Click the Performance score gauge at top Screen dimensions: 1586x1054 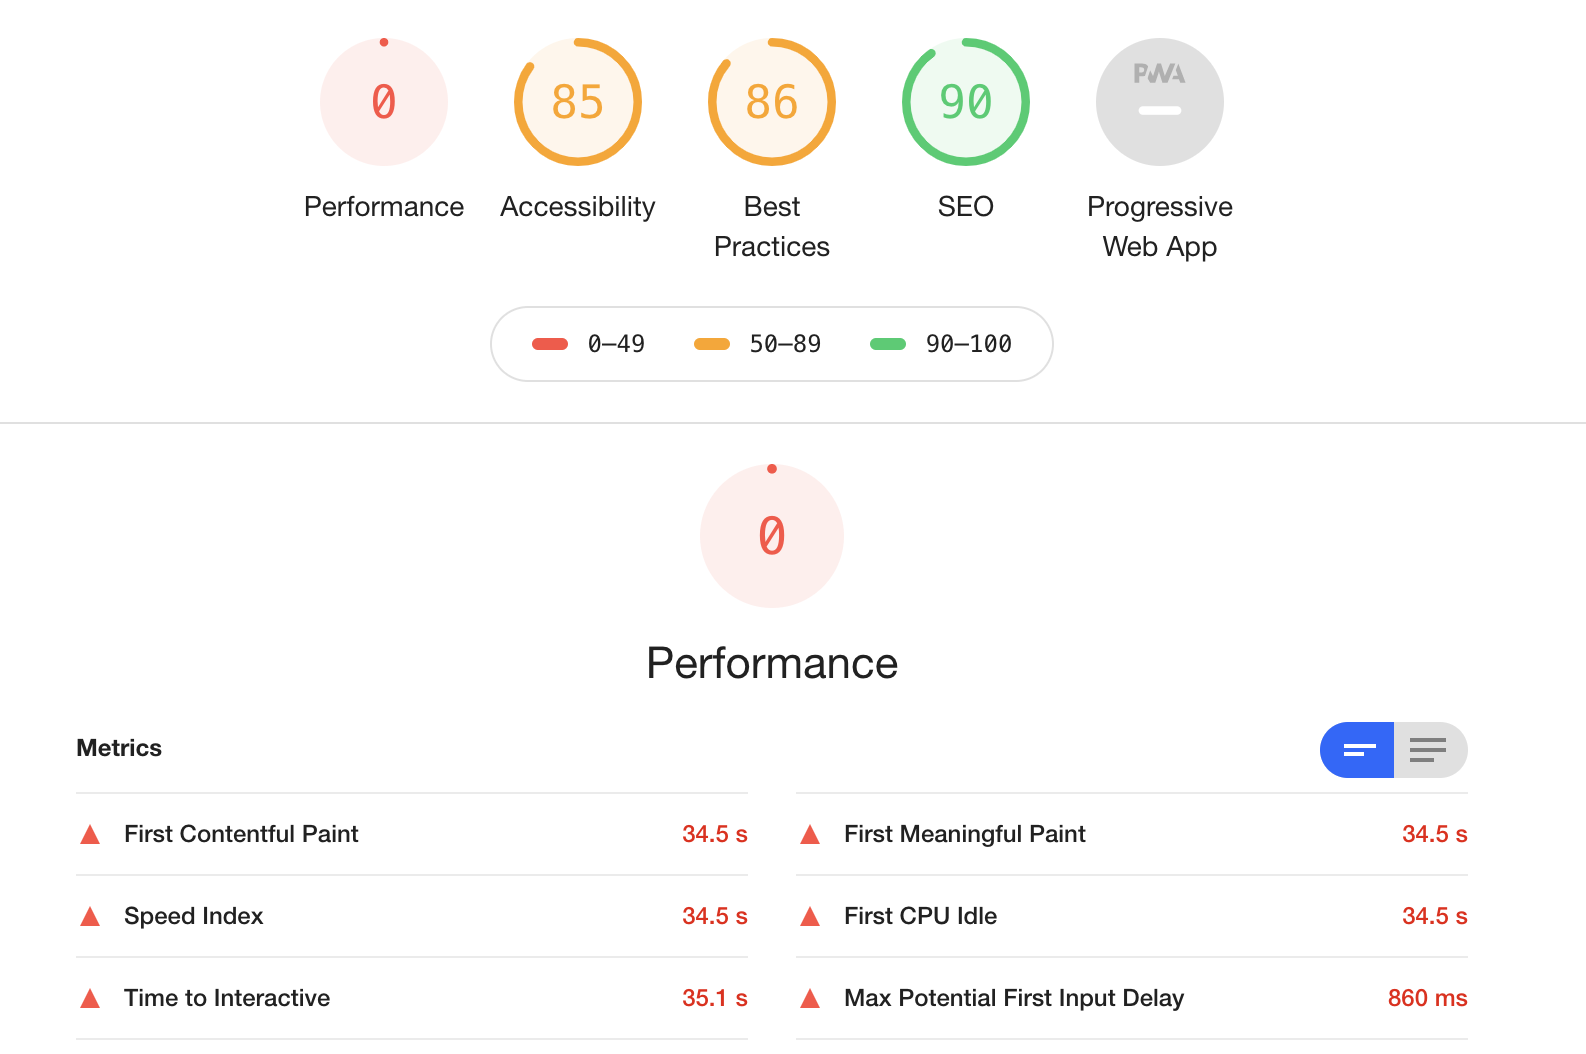[x=384, y=102]
